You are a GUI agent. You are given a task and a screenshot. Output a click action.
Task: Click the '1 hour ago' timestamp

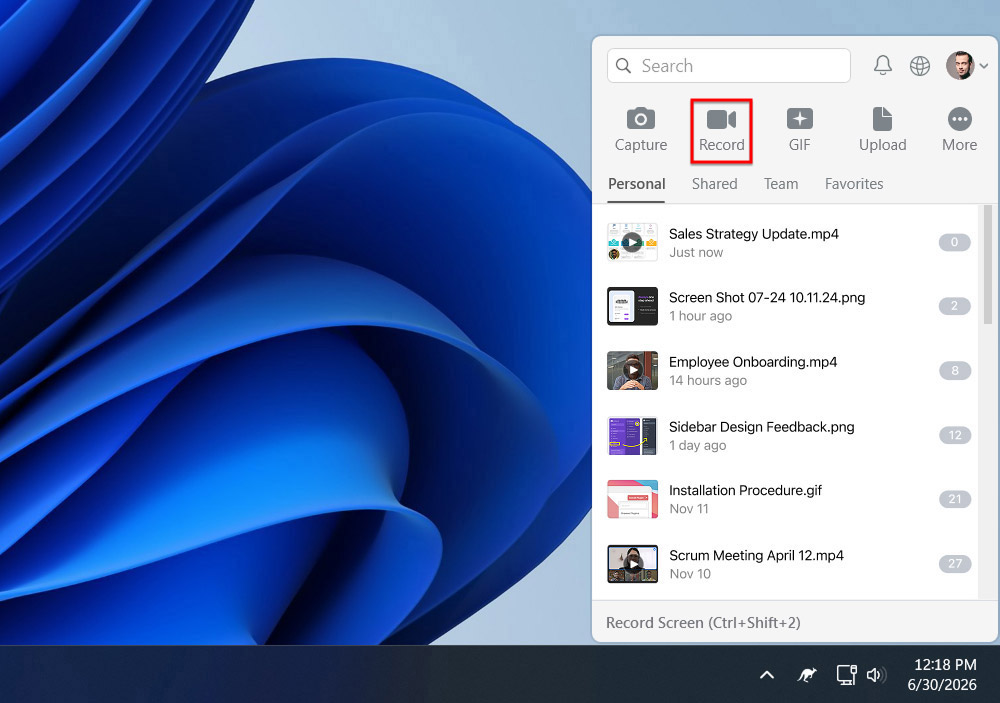pyautogui.click(x=700, y=316)
